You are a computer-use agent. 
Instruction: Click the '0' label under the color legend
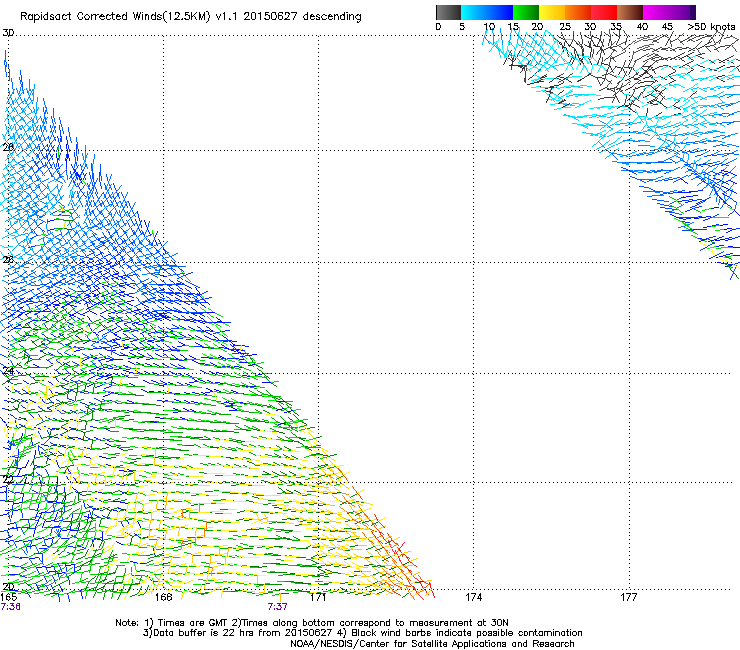click(x=438, y=27)
